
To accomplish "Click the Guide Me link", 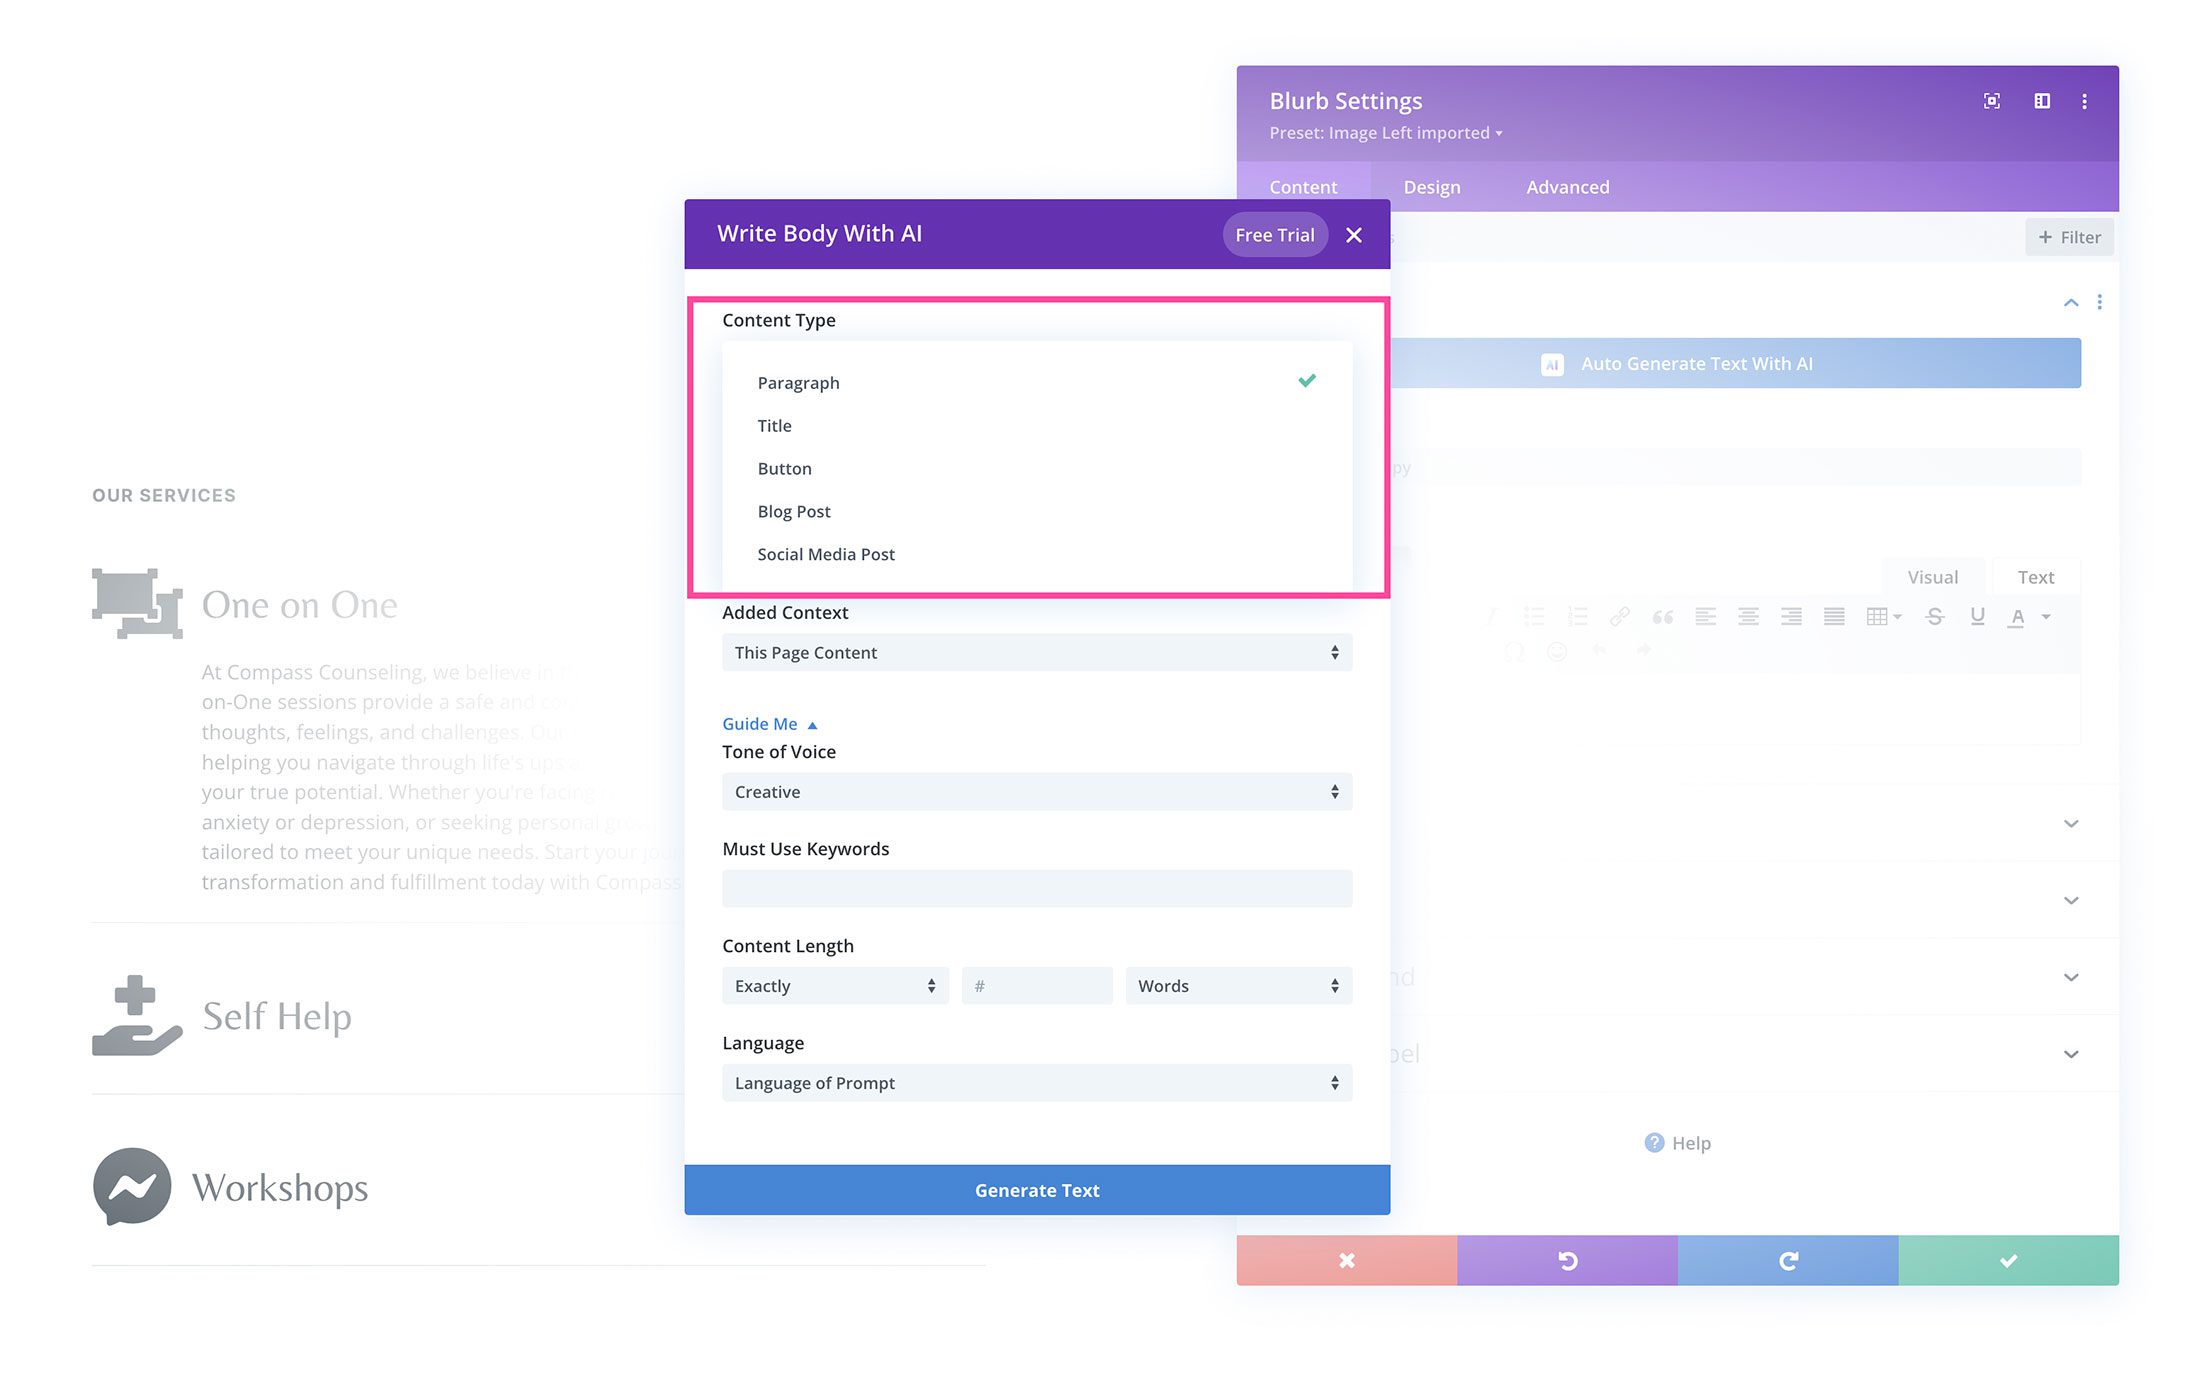I will pos(760,724).
